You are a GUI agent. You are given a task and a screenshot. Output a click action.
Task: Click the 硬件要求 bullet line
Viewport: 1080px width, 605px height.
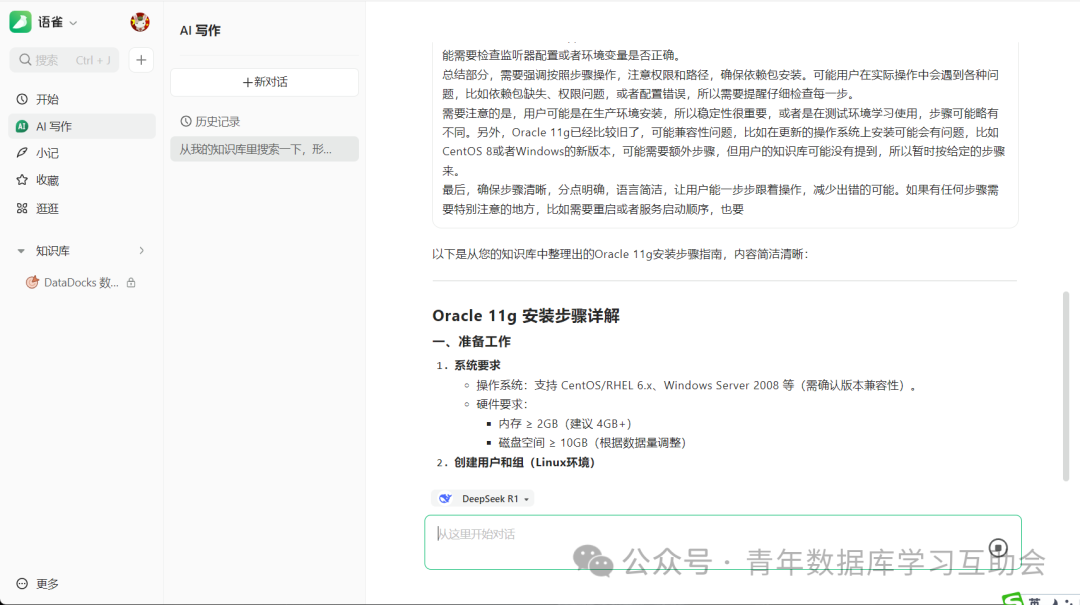point(501,404)
